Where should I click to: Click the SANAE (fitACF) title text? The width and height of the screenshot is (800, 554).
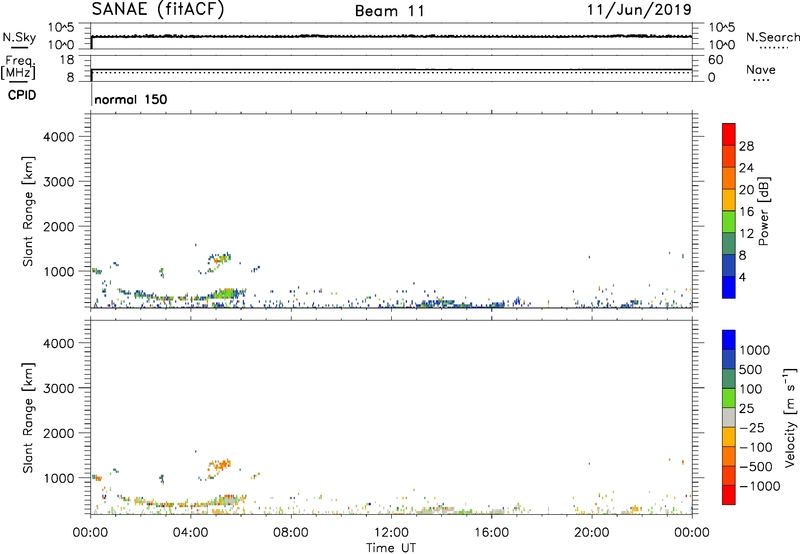[158, 10]
